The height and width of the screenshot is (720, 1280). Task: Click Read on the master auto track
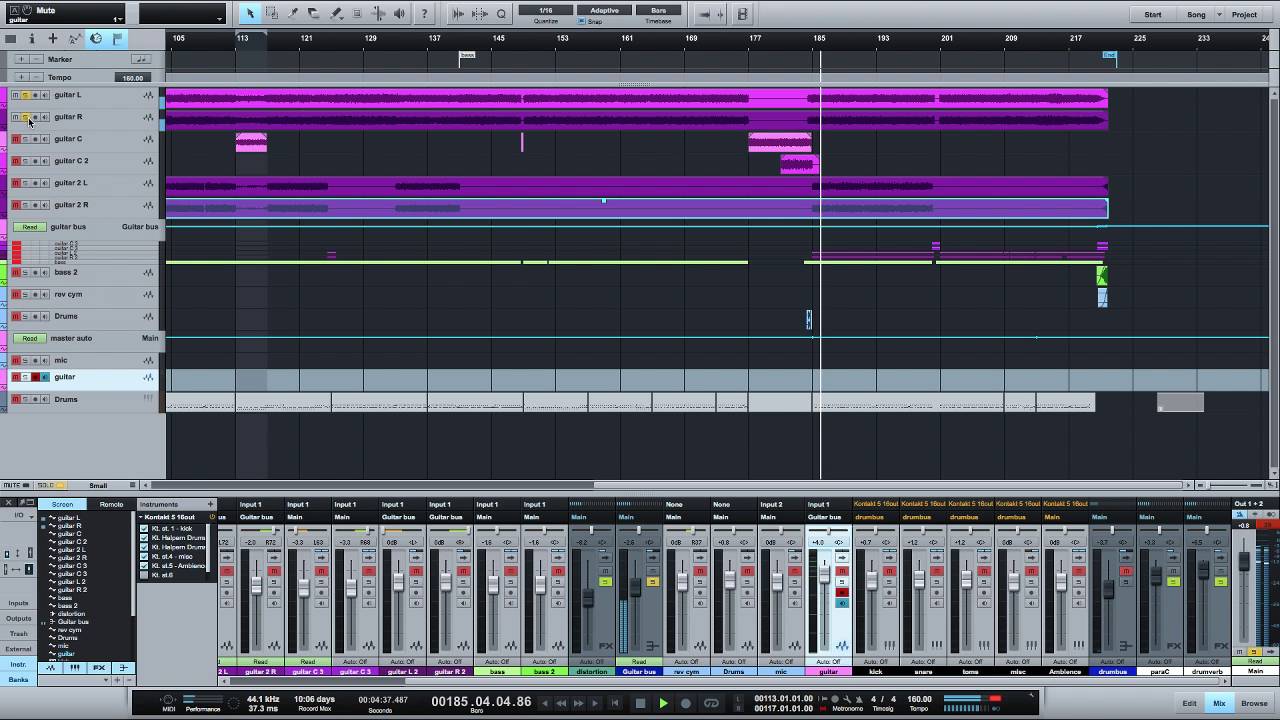point(30,338)
